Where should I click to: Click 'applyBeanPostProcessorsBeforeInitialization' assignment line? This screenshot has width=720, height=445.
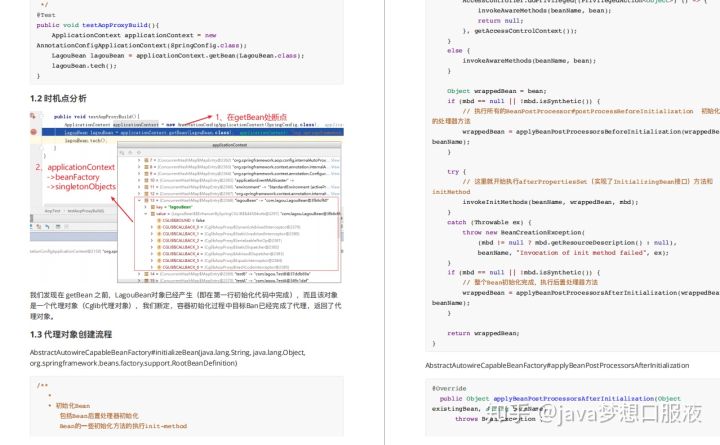click(591, 131)
